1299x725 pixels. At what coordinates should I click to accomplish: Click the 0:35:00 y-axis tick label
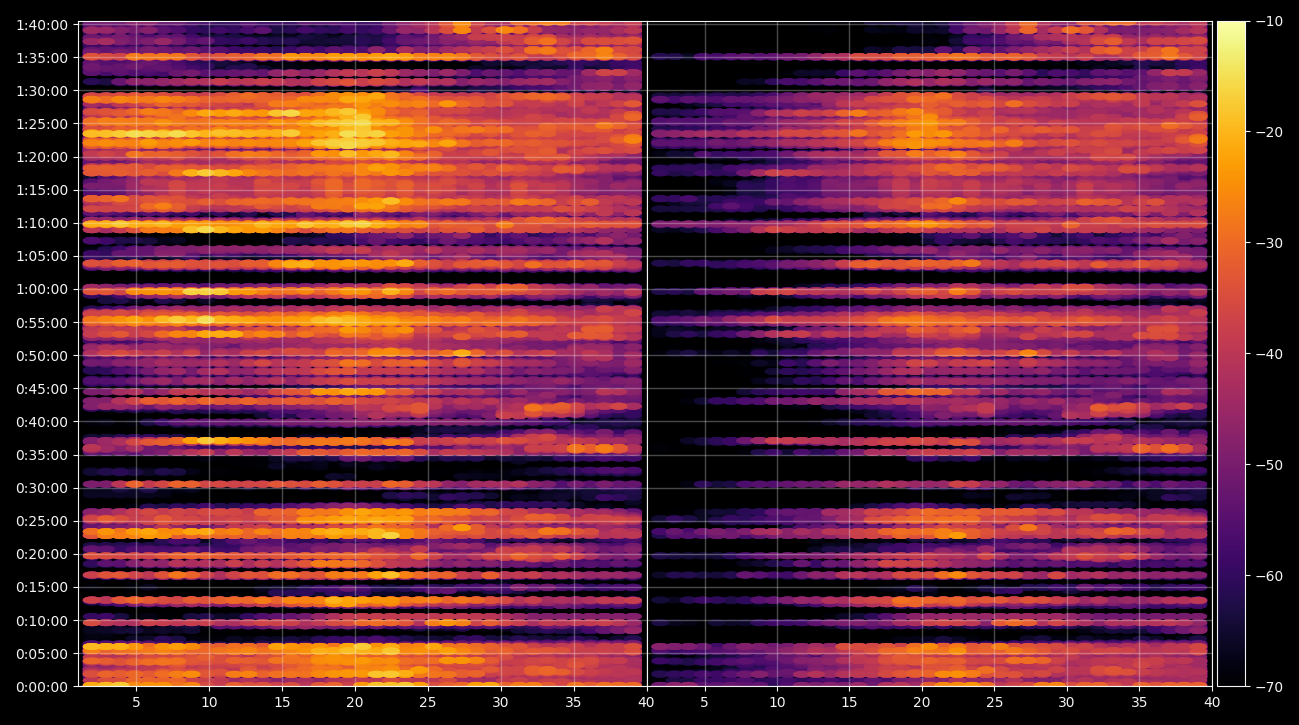[x=43, y=455]
